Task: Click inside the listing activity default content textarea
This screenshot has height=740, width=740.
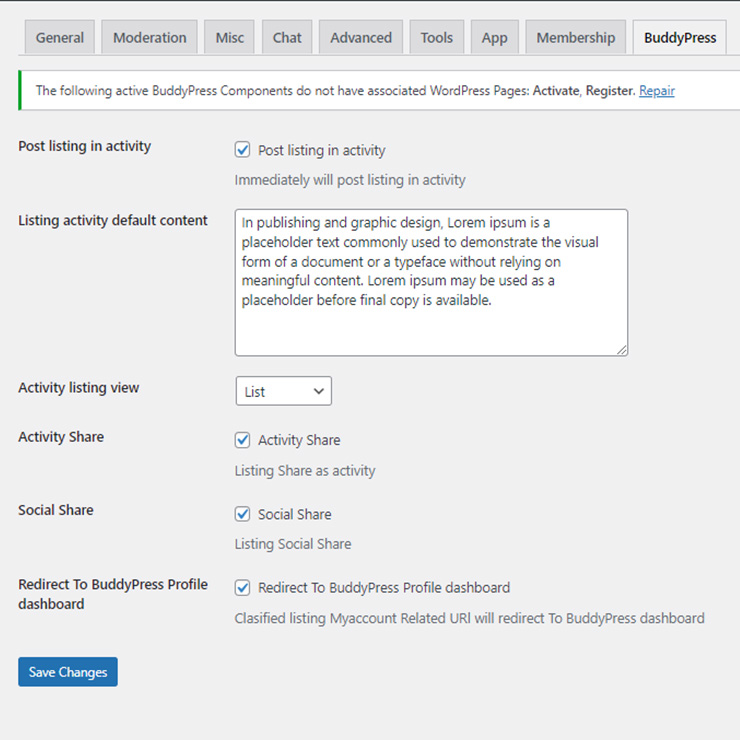Action: coord(431,282)
